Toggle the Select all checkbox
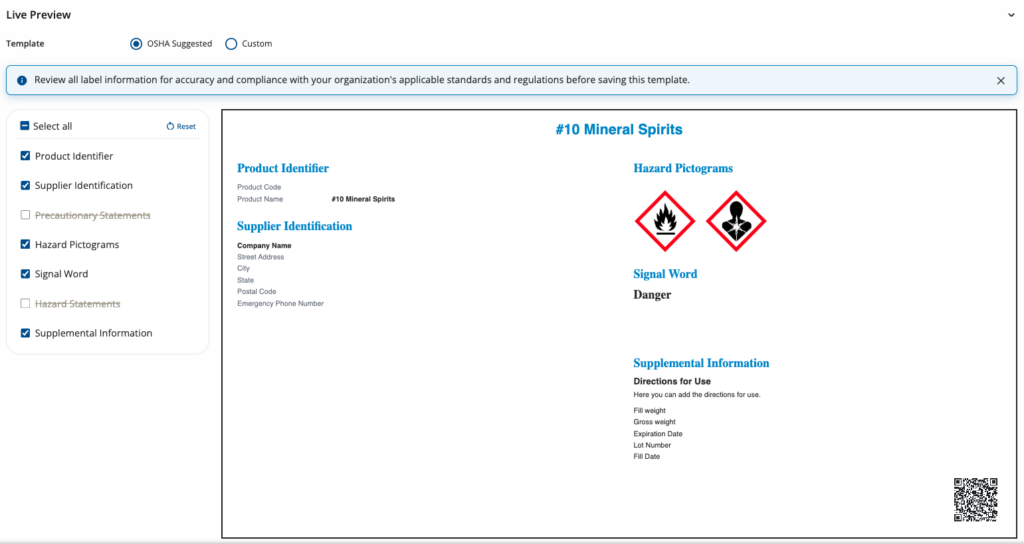Image resolution: width=1024 pixels, height=544 pixels. (x=25, y=125)
